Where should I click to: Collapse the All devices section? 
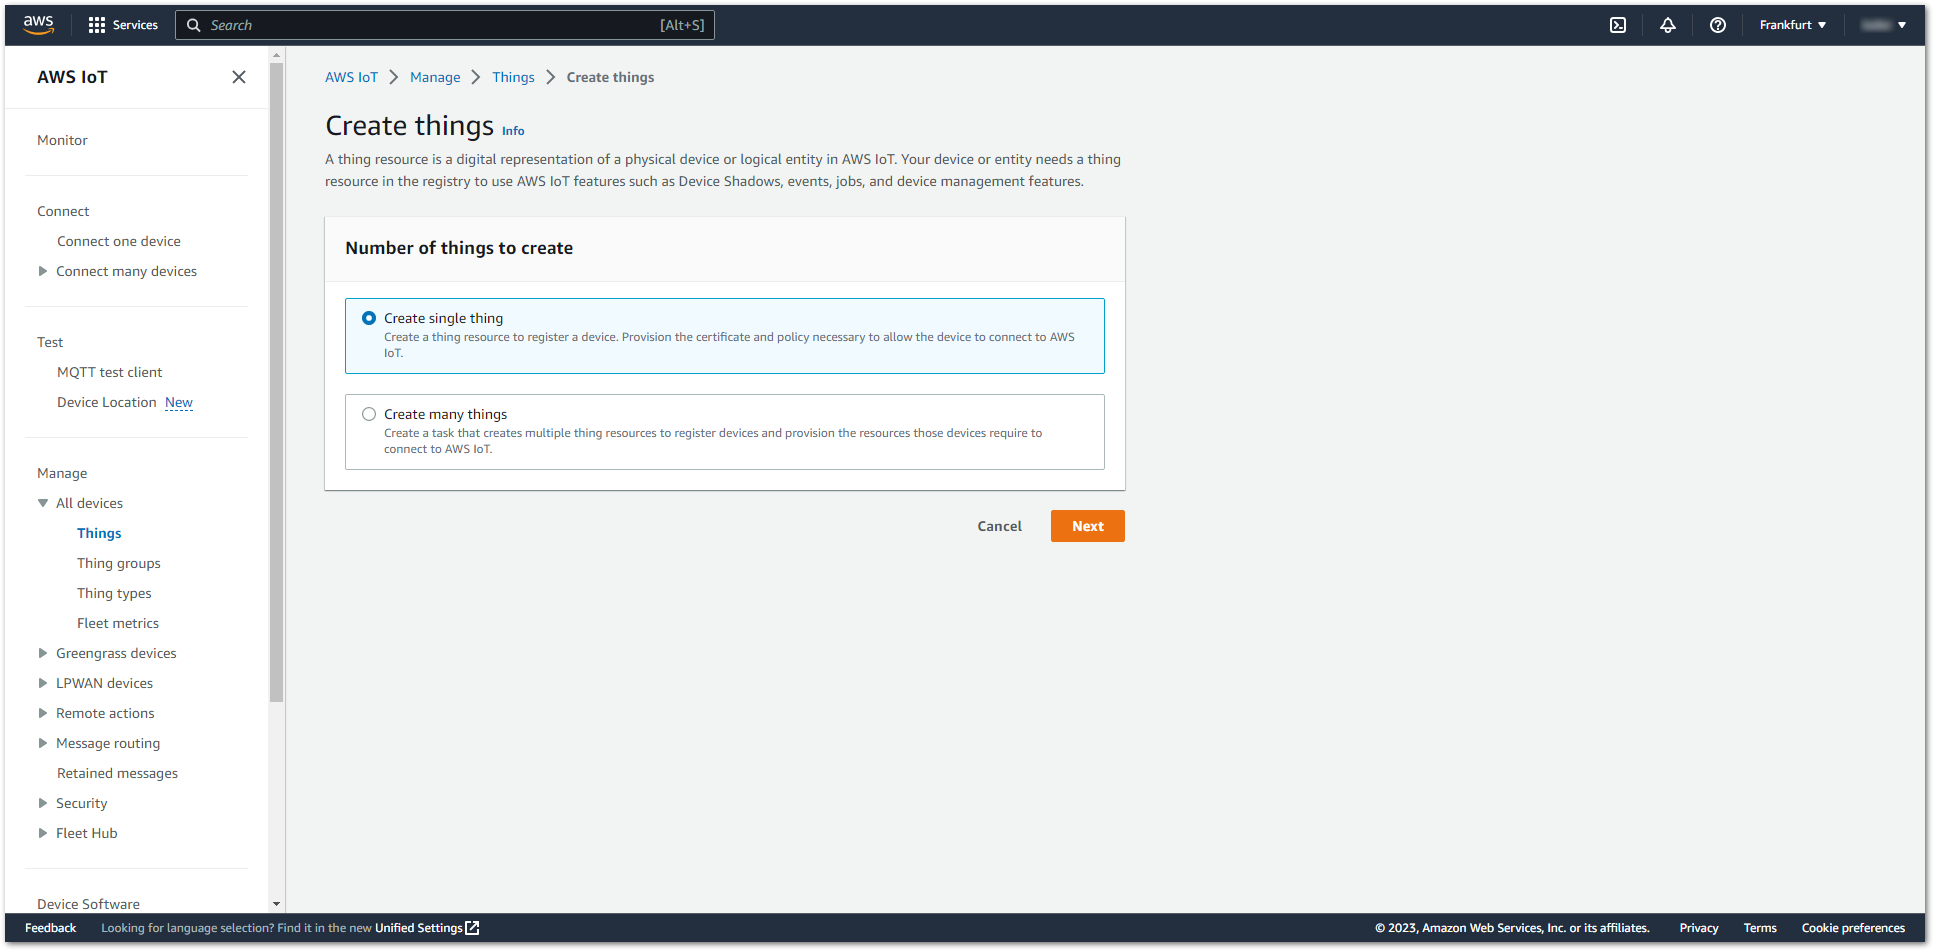point(43,503)
